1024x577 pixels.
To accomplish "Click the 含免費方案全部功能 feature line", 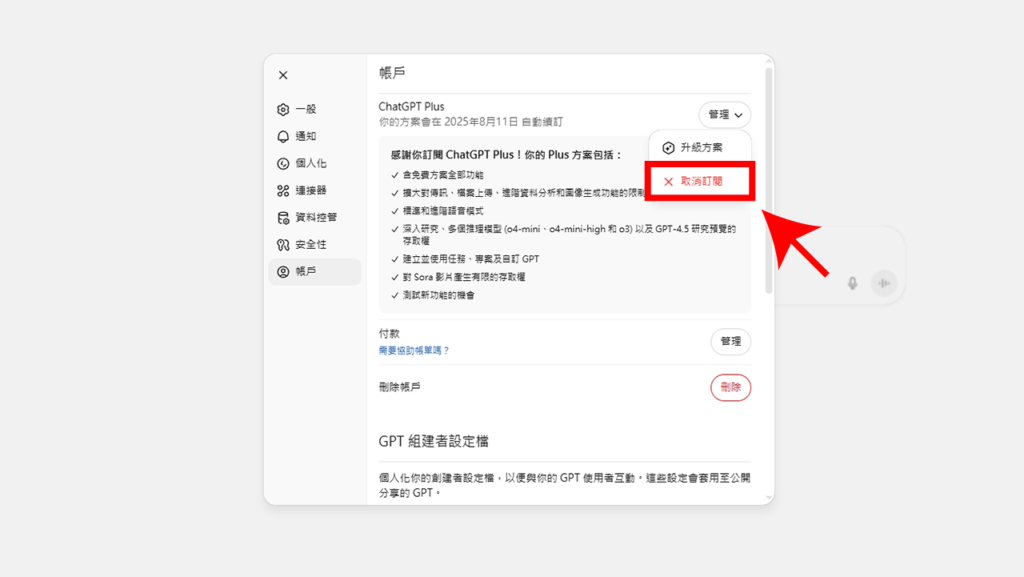I will click(443, 175).
